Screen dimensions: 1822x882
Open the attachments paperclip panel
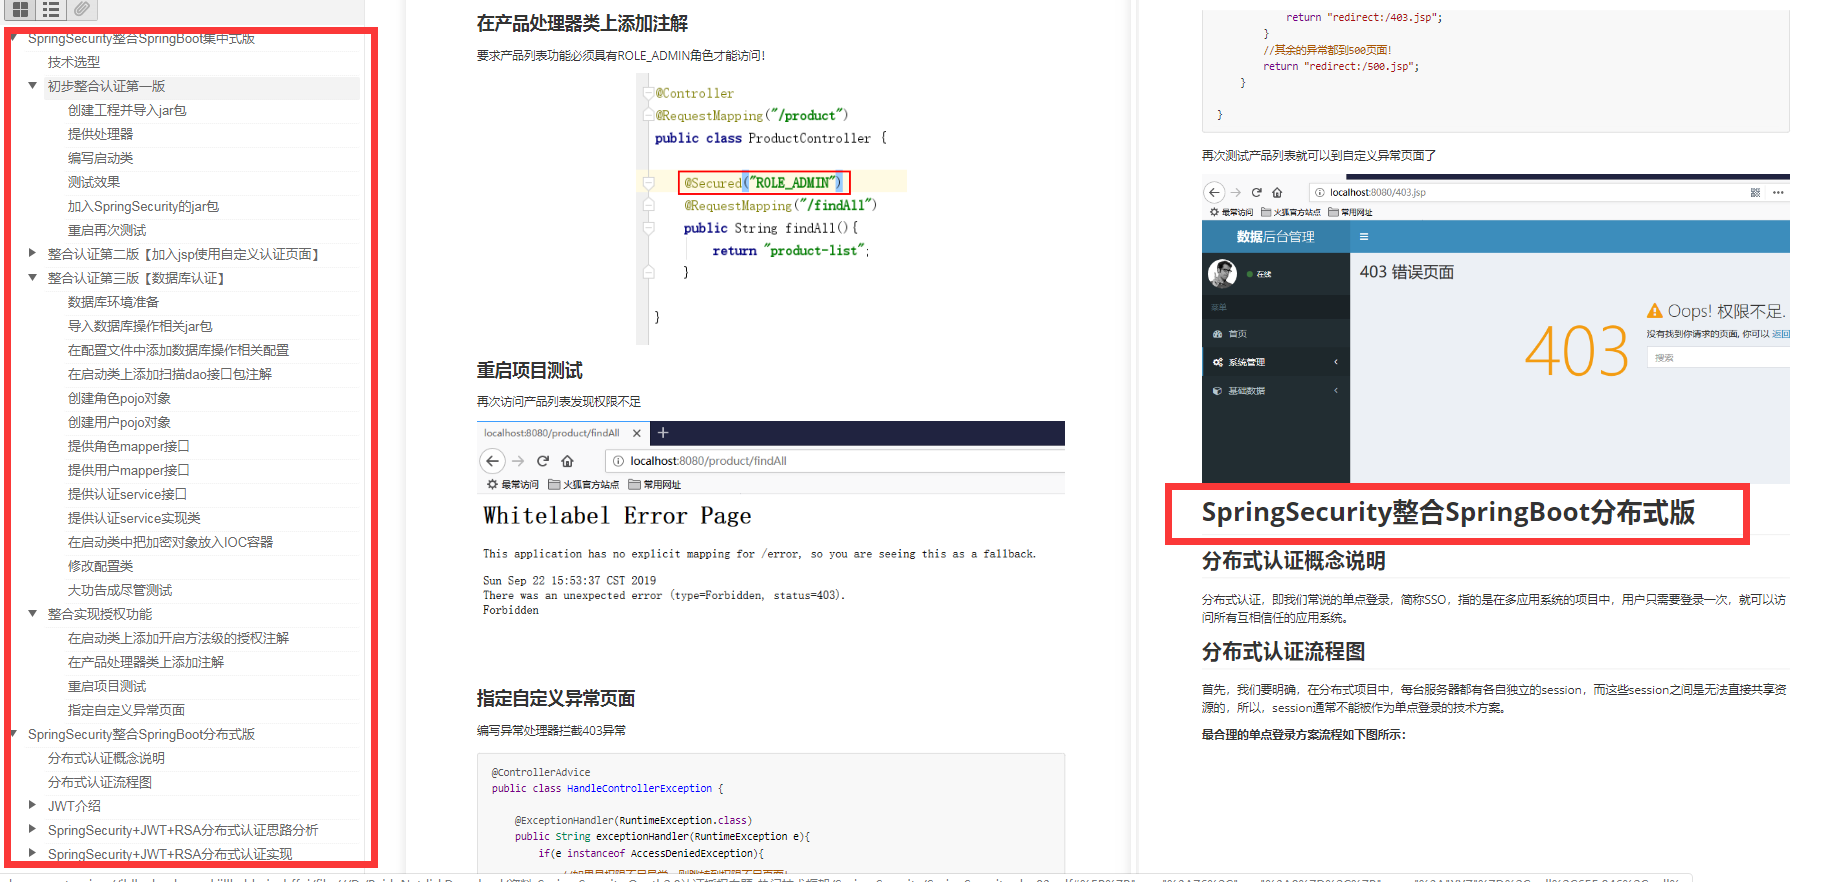pyautogui.click(x=82, y=9)
